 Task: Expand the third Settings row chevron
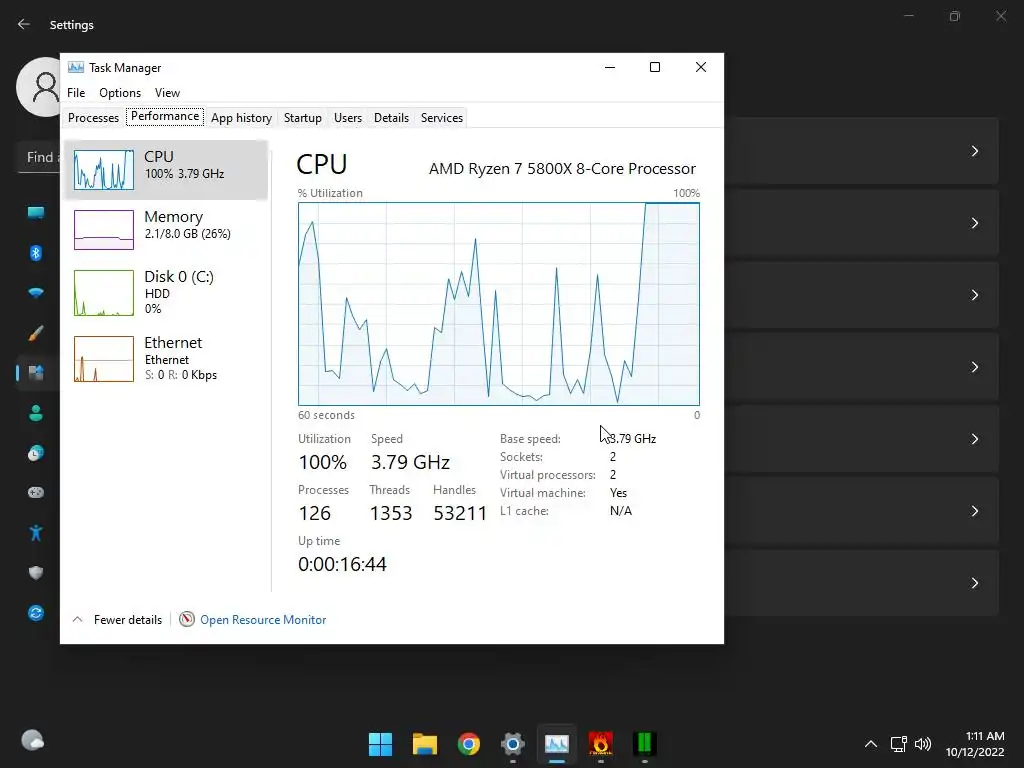click(x=974, y=295)
